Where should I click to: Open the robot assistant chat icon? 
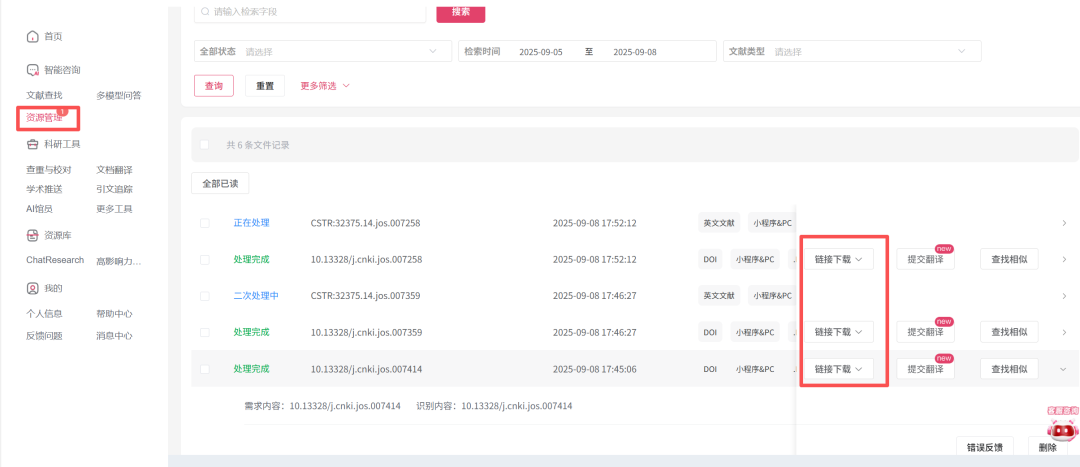click(x=1061, y=428)
